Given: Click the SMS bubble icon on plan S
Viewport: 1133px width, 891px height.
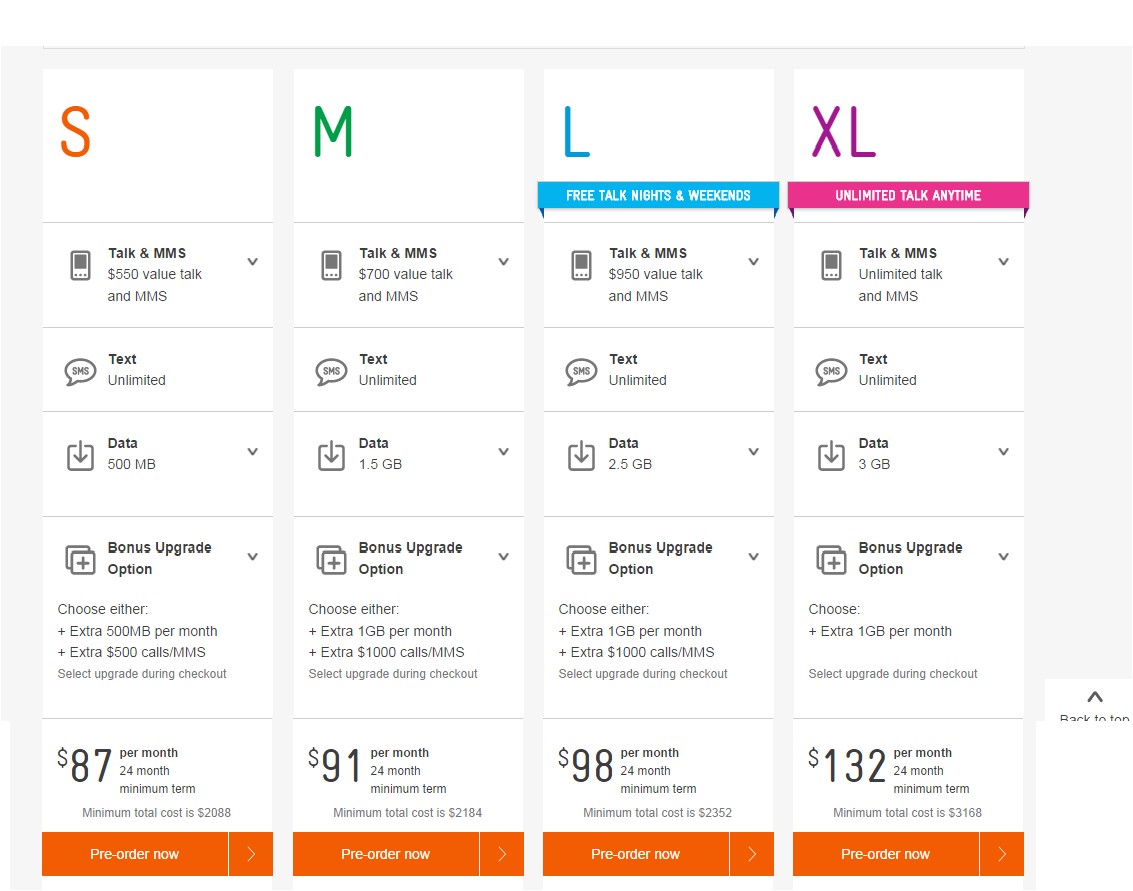Looking at the screenshot, I should click(x=80, y=370).
